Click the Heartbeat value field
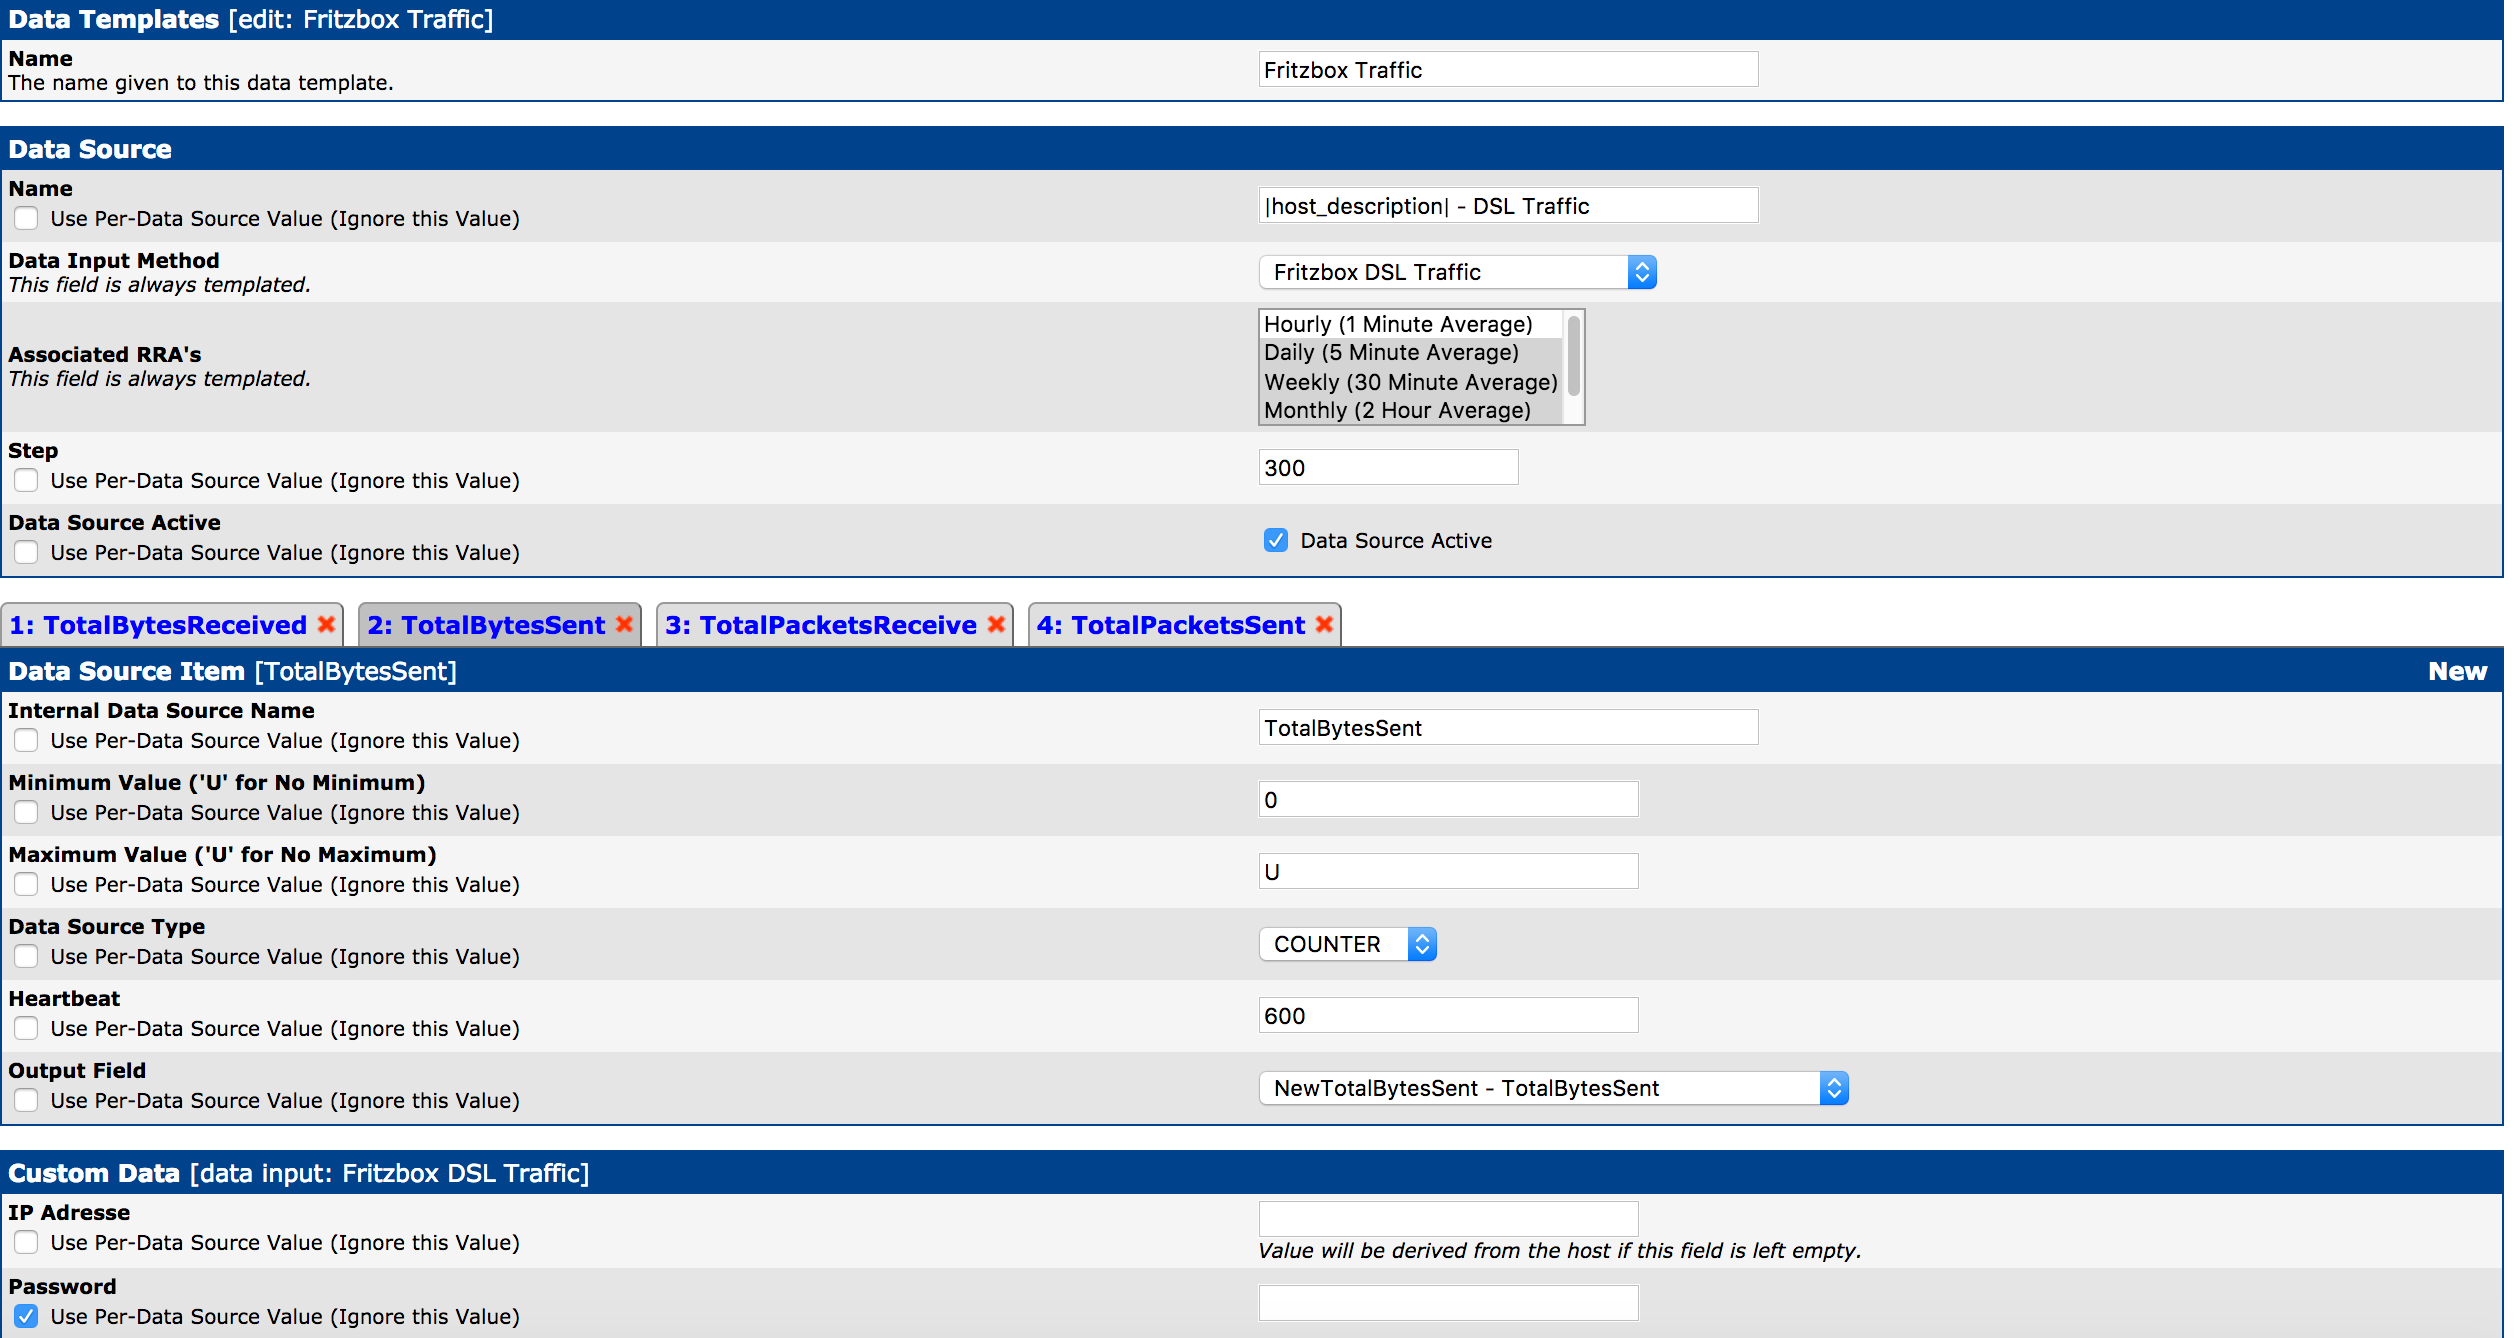The height and width of the screenshot is (1338, 2514). [x=1448, y=1015]
